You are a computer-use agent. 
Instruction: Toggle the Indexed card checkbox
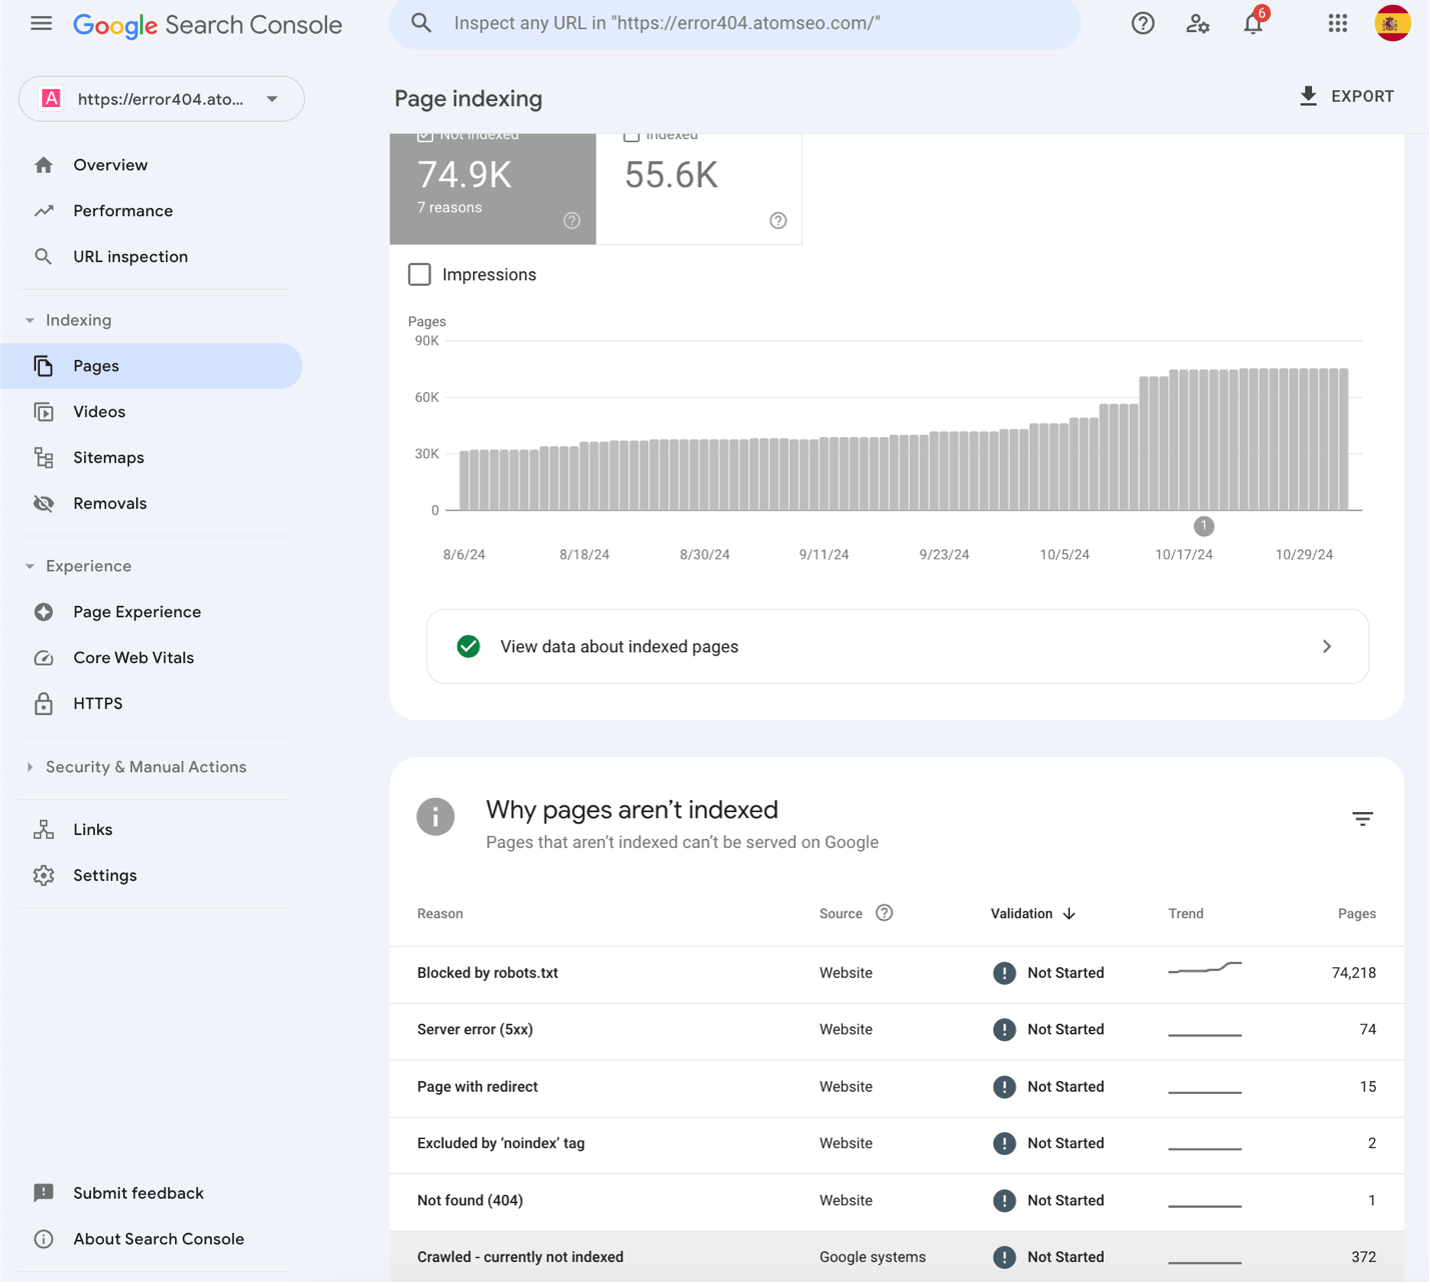click(631, 135)
